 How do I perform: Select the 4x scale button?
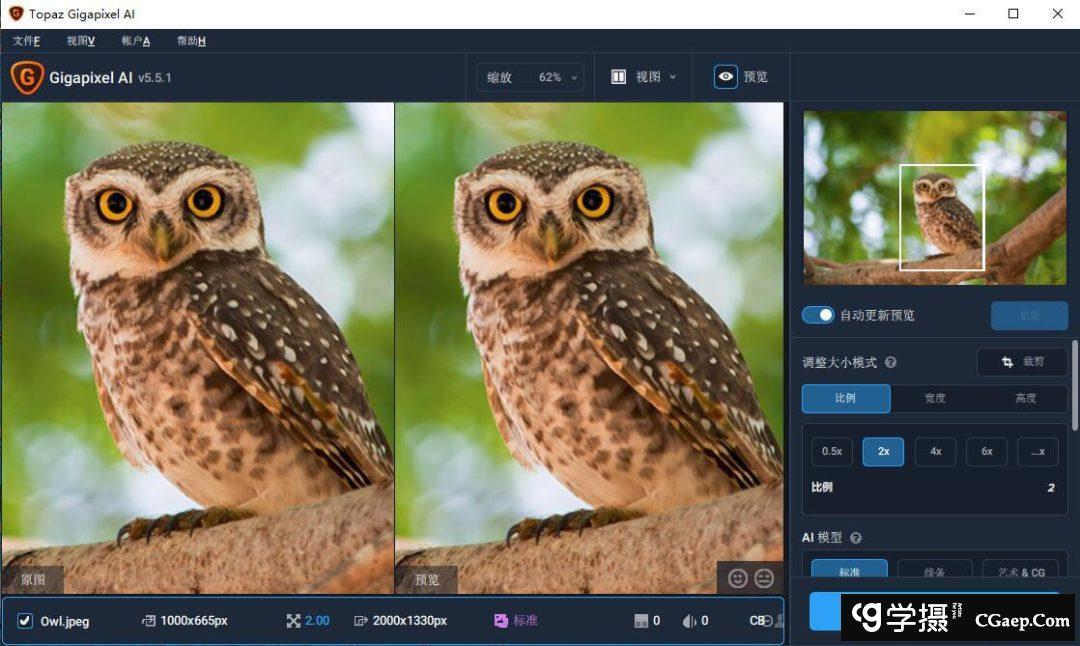935,451
